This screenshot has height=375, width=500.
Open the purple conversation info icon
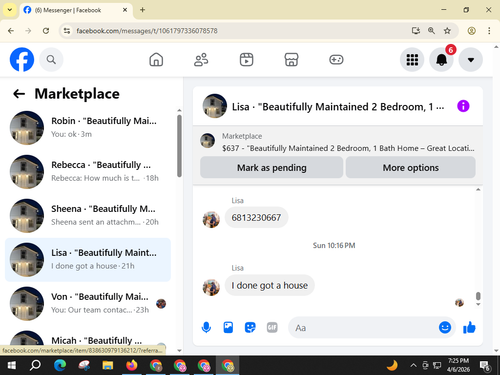(463, 106)
